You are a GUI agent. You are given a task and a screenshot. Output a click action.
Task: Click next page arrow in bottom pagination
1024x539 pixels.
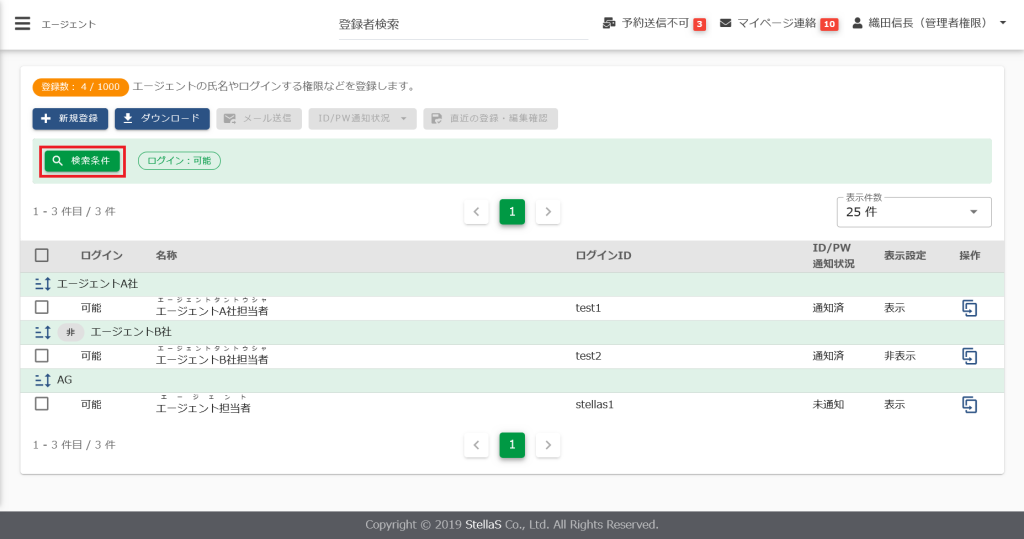tap(547, 445)
